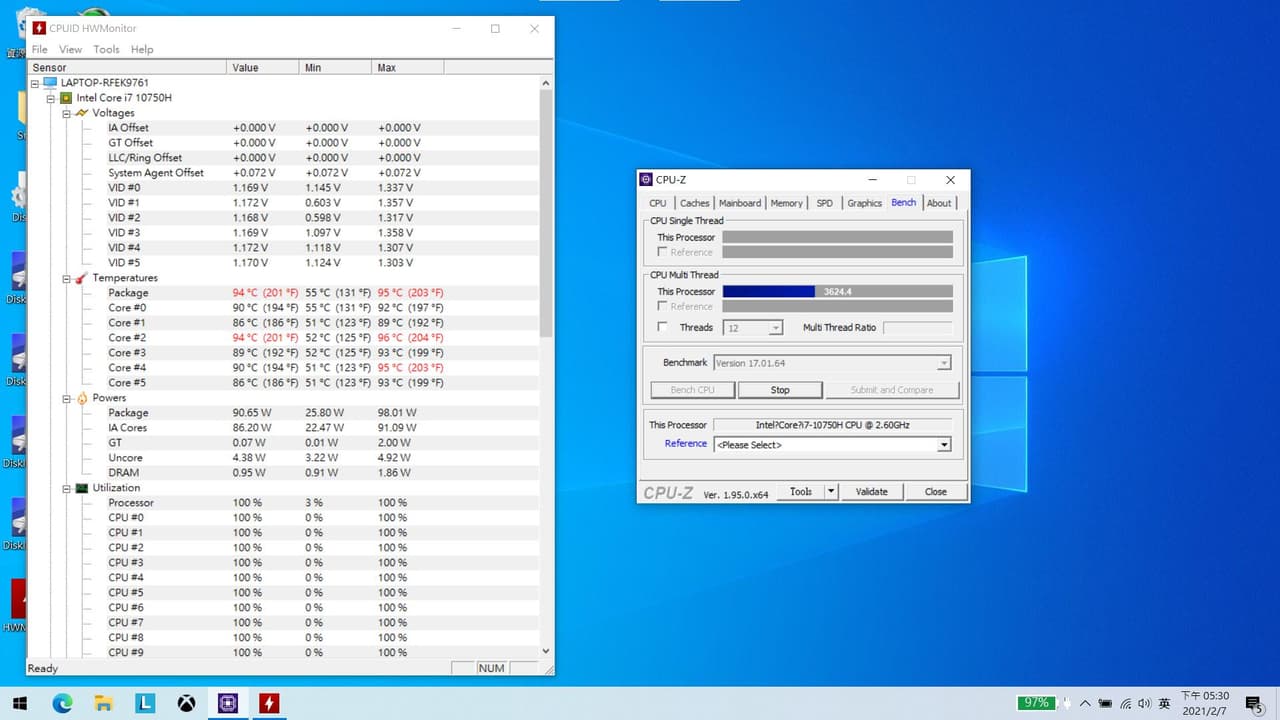Switch to the Memory tab
Screen dimensions: 1280x720
[x=786, y=203]
